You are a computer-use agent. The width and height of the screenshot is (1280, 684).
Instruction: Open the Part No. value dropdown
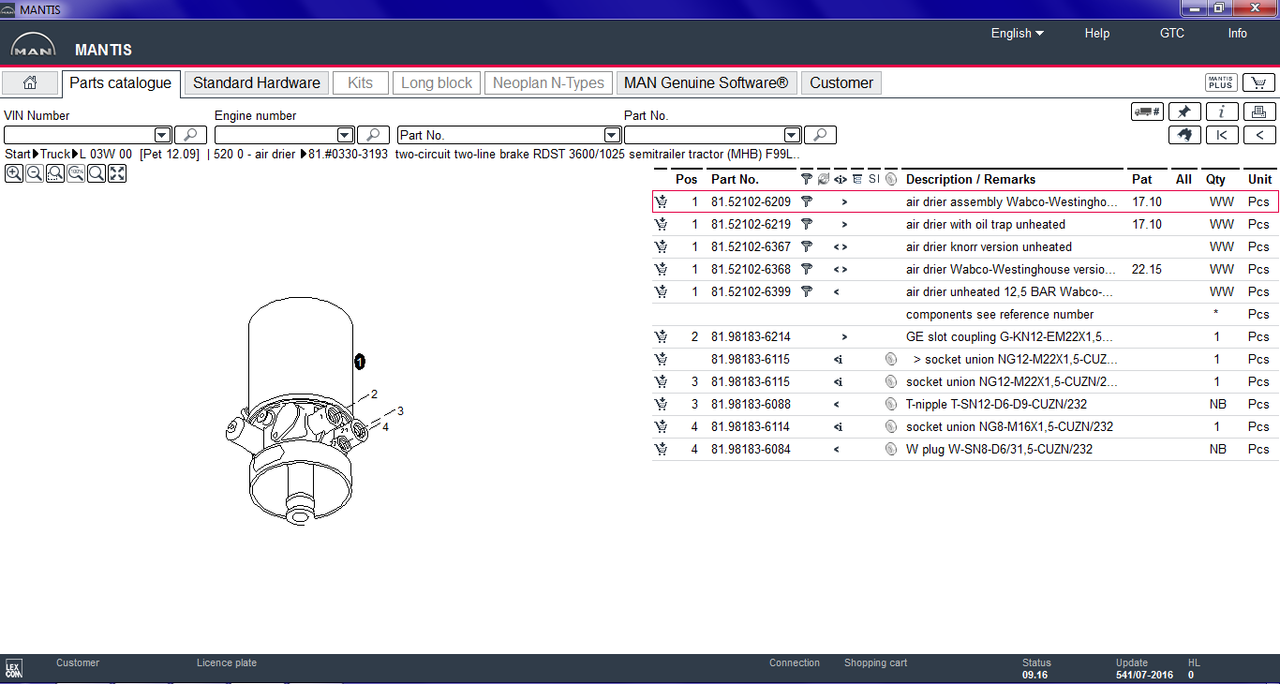click(792, 135)
